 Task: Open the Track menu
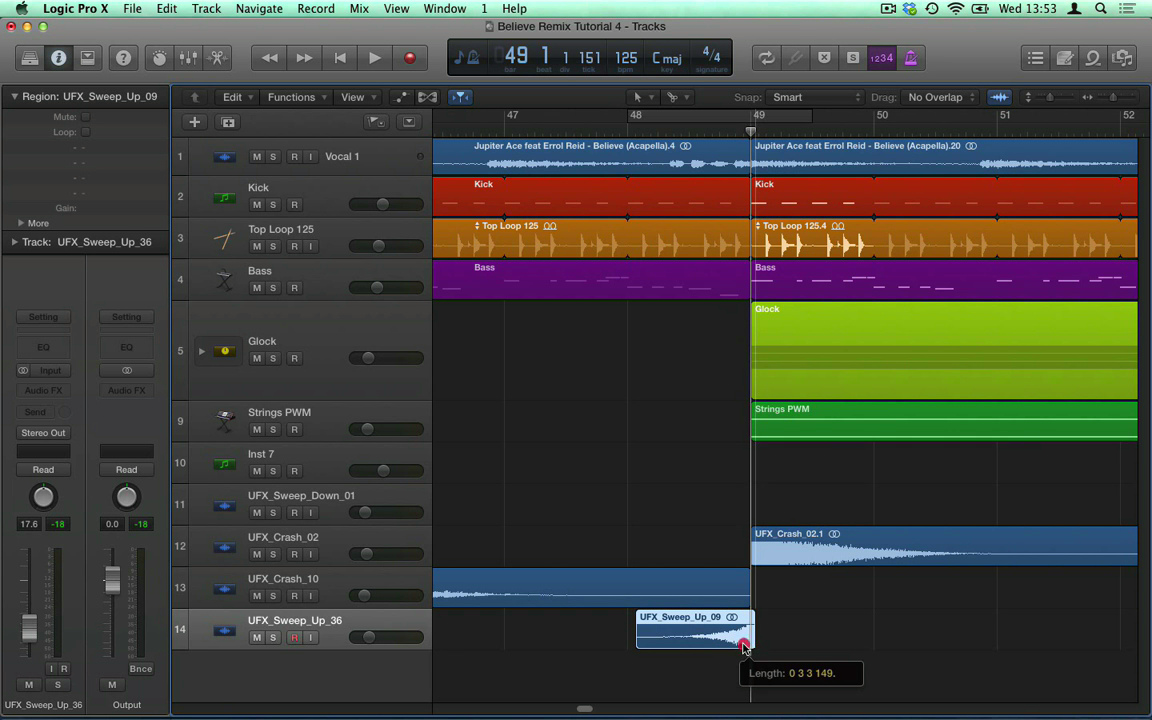point(206,9)
